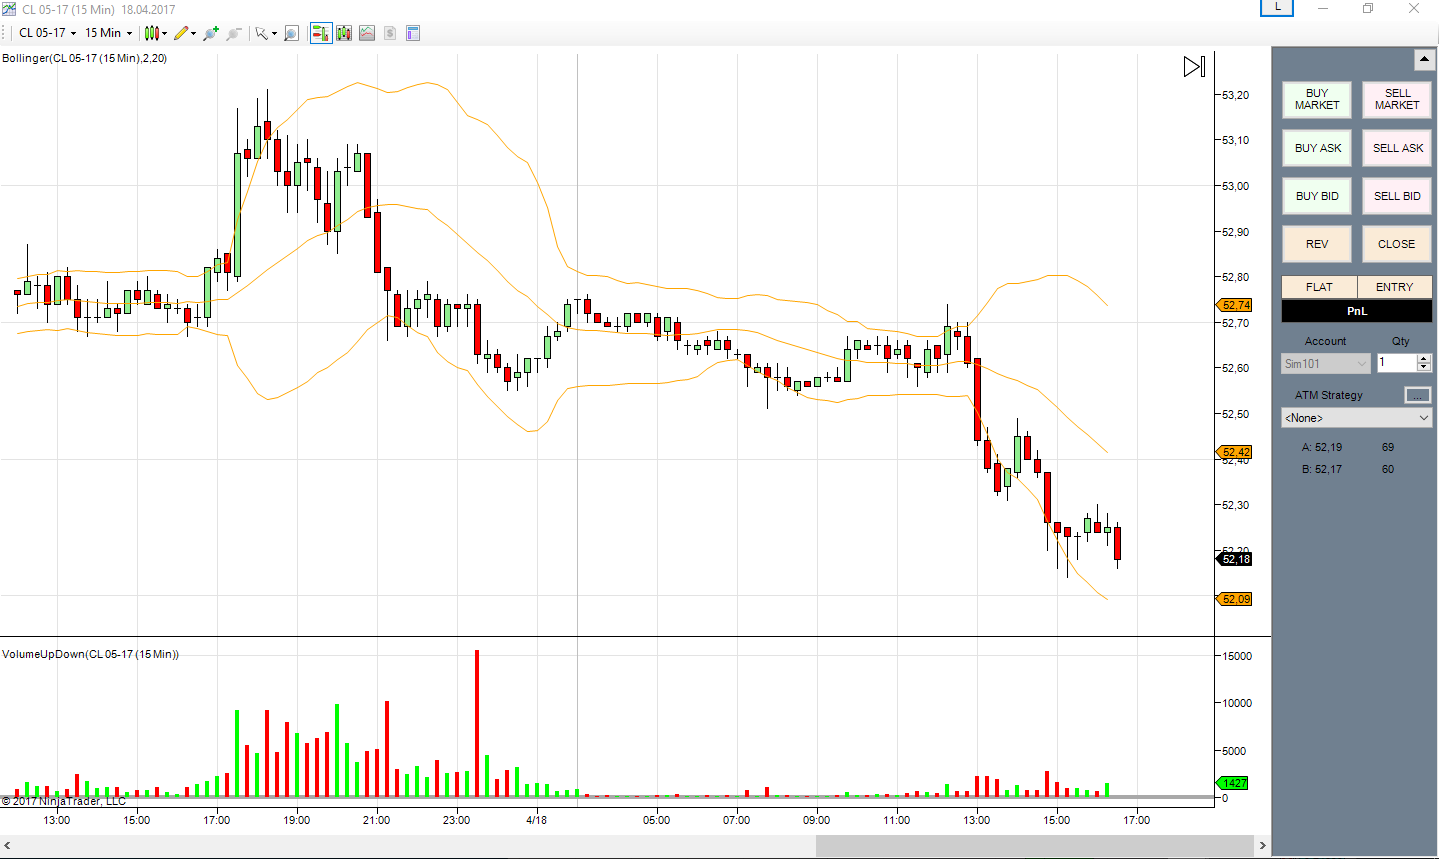Click the 4/18 date label on time axis
The image size is (1439, 859).
pyautogui.click(x=537, y=820)
